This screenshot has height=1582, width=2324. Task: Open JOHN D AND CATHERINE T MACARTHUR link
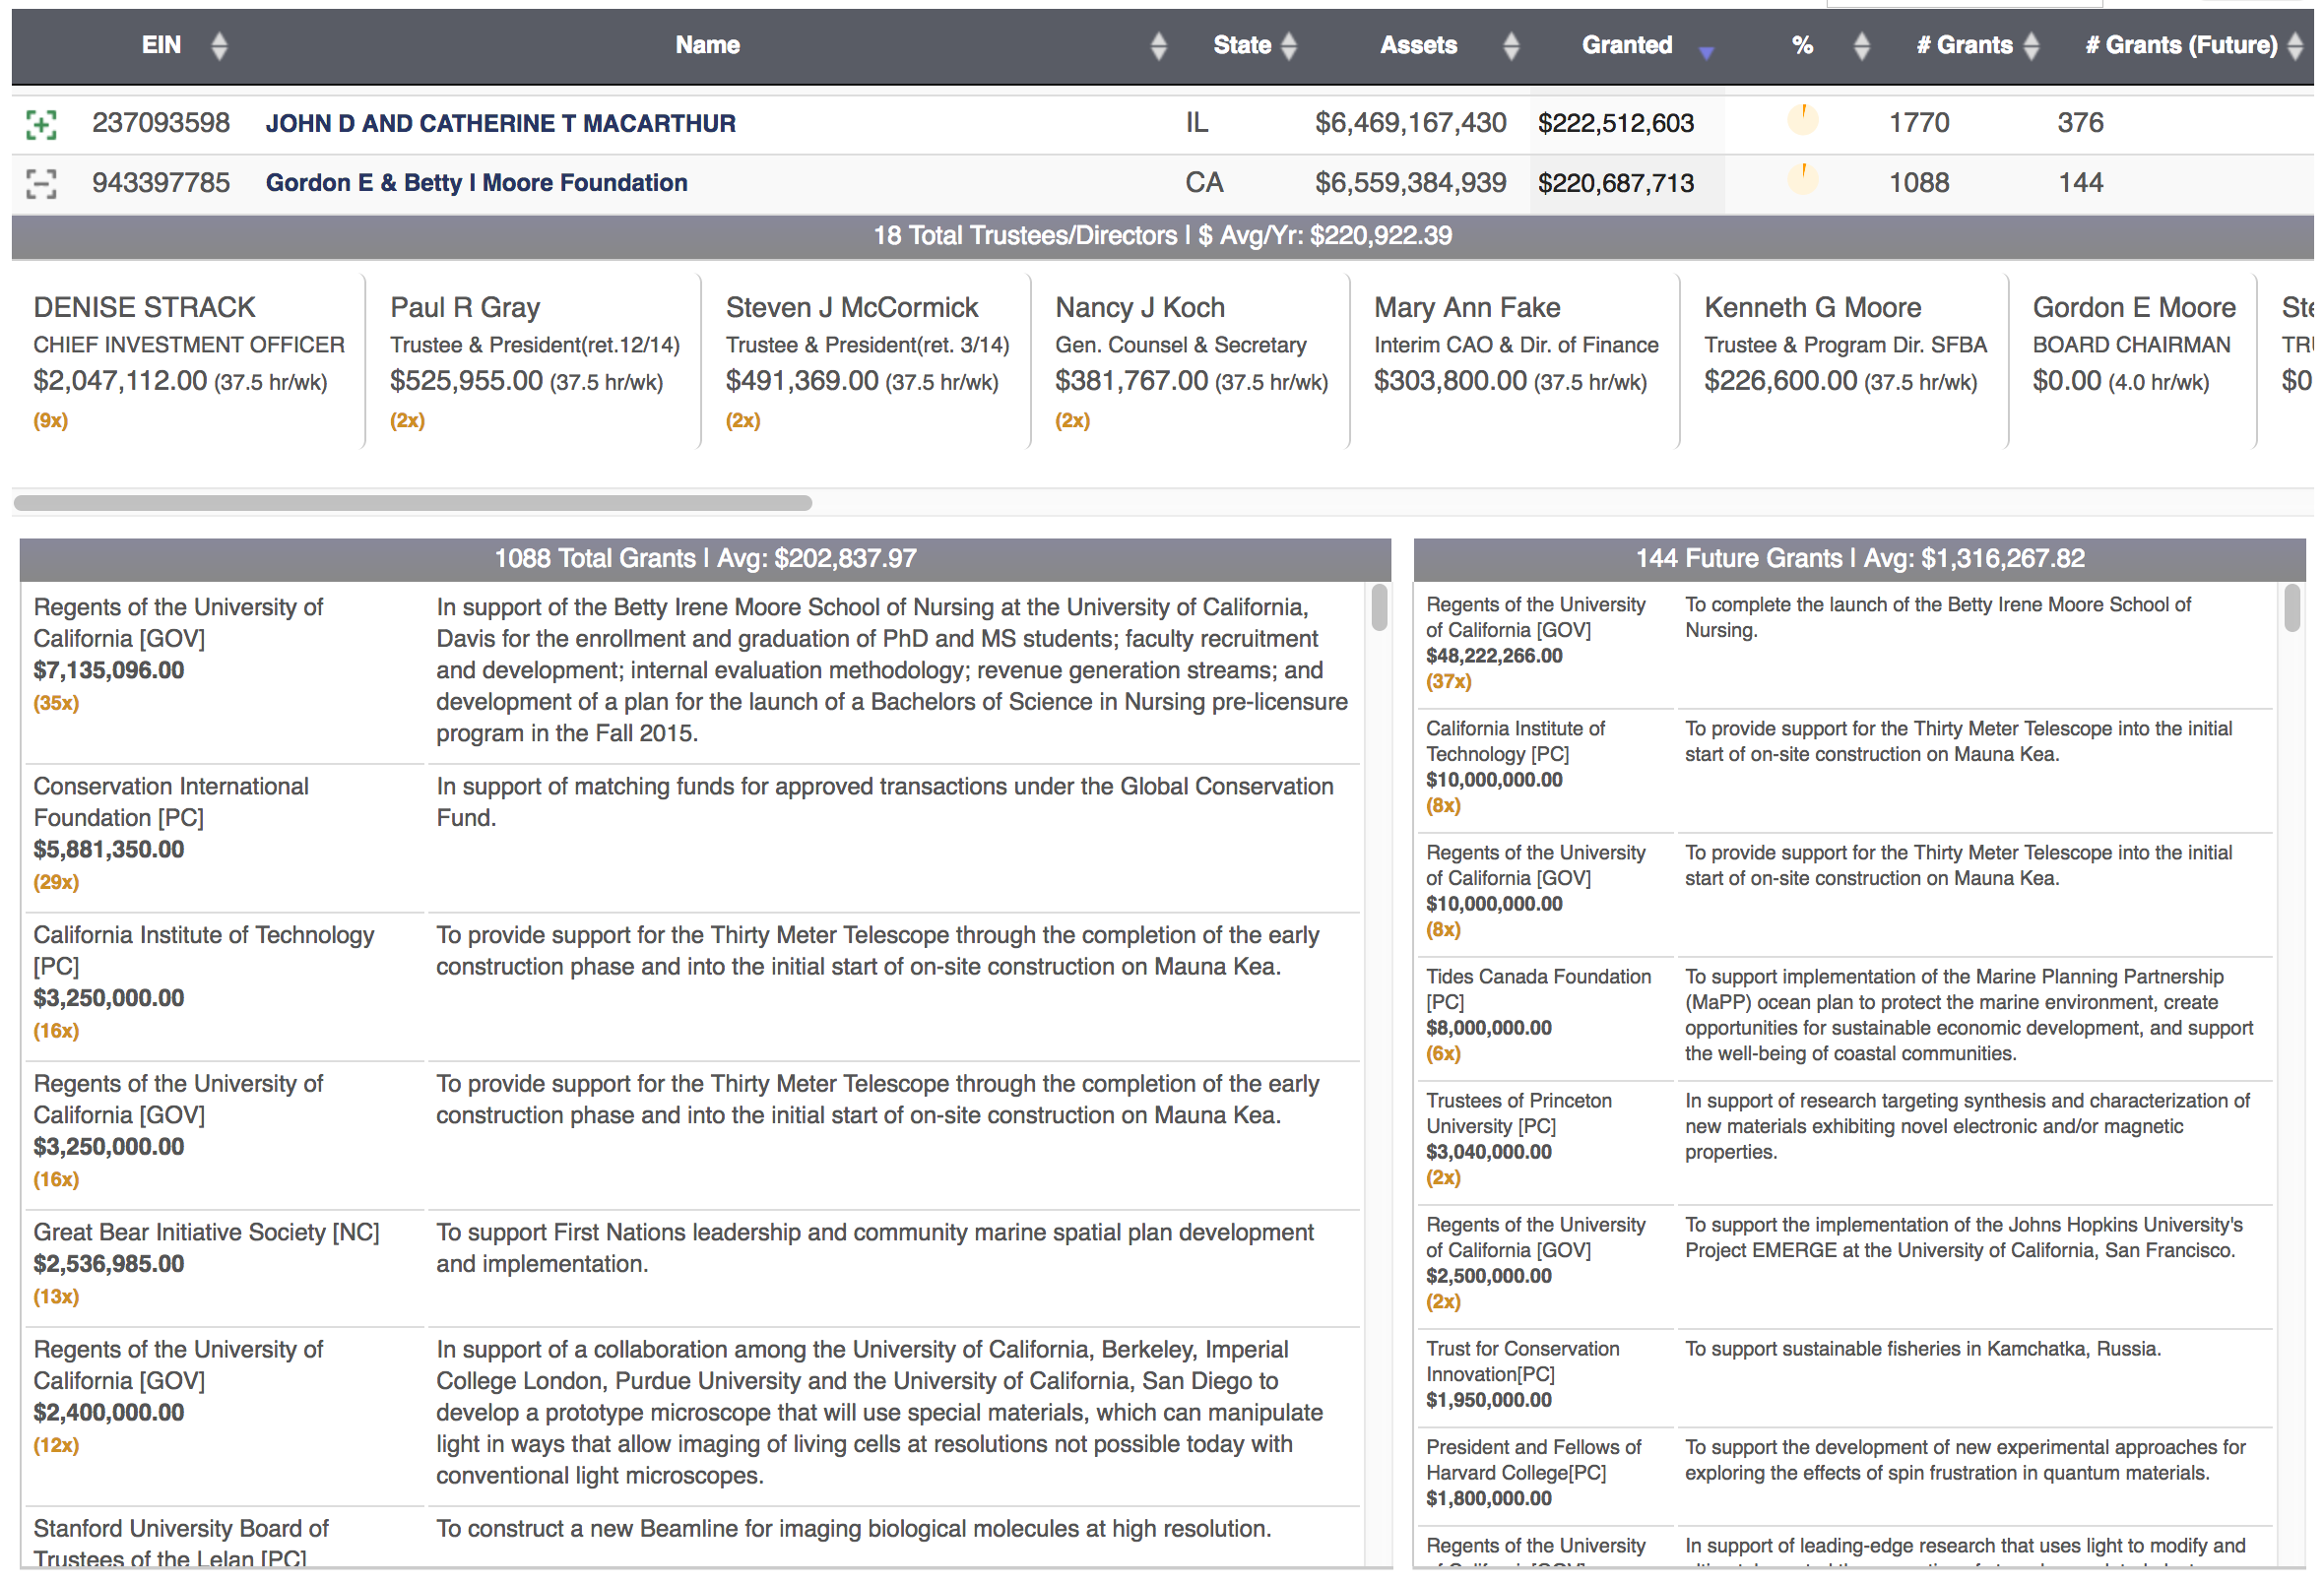coord(500,124)
